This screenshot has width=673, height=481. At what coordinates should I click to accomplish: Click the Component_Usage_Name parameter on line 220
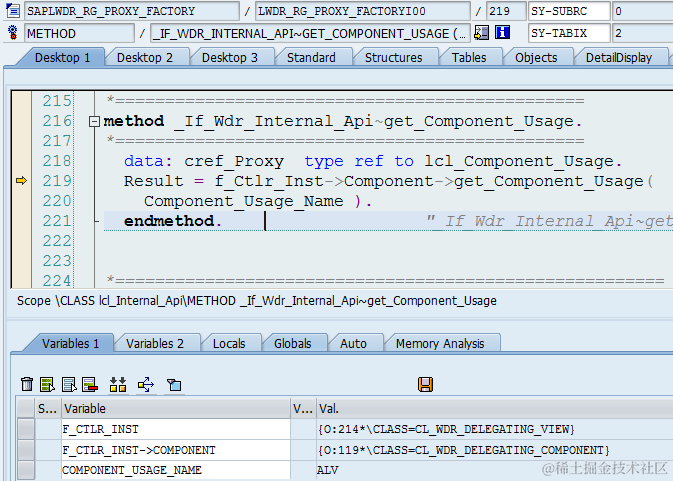tap(243, 201)
